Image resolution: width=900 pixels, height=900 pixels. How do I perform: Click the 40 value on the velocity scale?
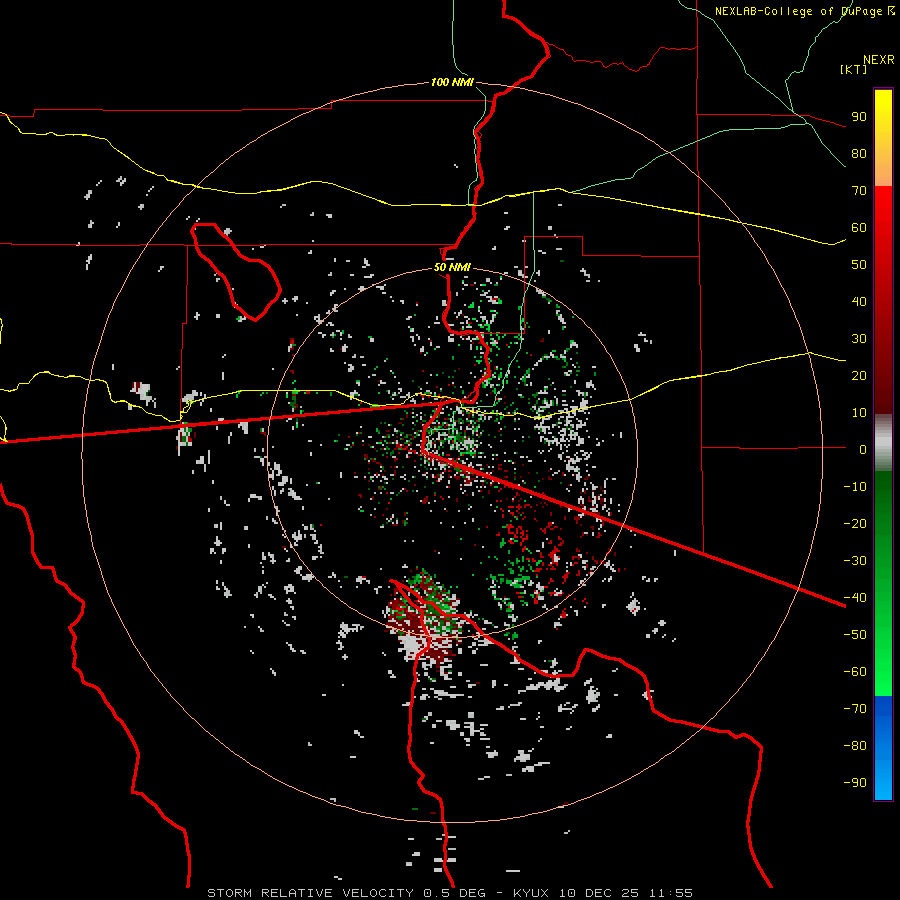859,301
